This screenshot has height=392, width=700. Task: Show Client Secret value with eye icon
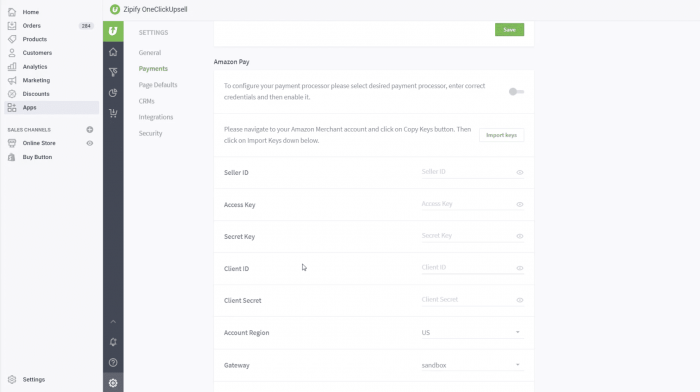pyautogui.click(x=520, y=300)
